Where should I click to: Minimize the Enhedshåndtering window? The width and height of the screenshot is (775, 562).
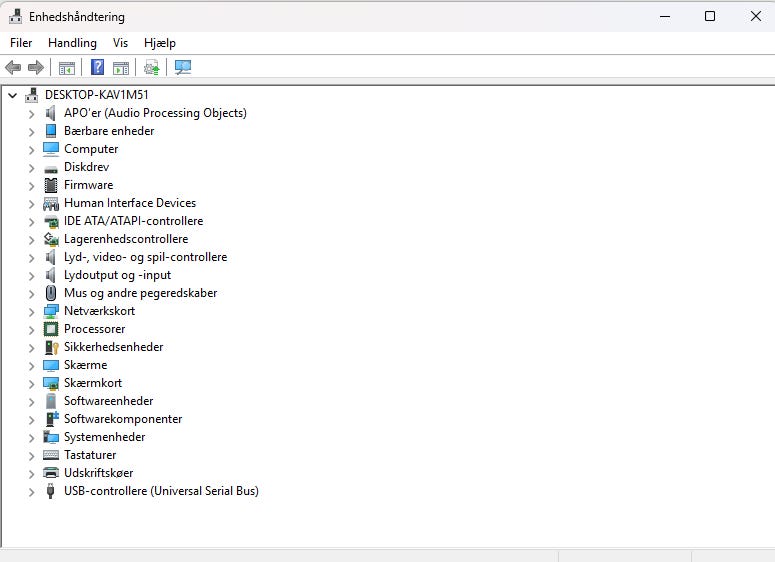(x=665, y=16)
